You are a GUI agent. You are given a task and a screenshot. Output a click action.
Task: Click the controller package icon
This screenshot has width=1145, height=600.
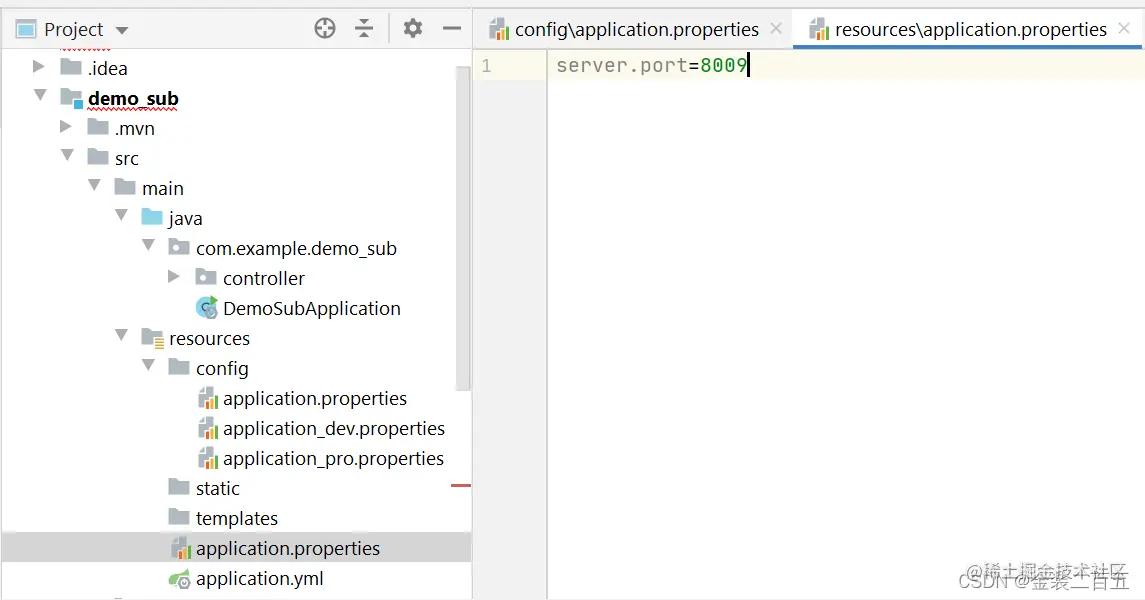[206, 277]
